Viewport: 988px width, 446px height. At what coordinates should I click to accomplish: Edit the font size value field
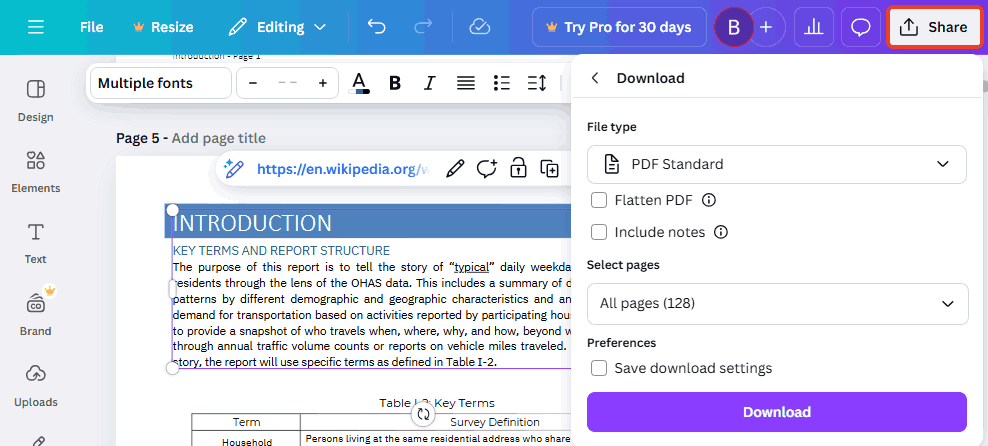(288, 83)
